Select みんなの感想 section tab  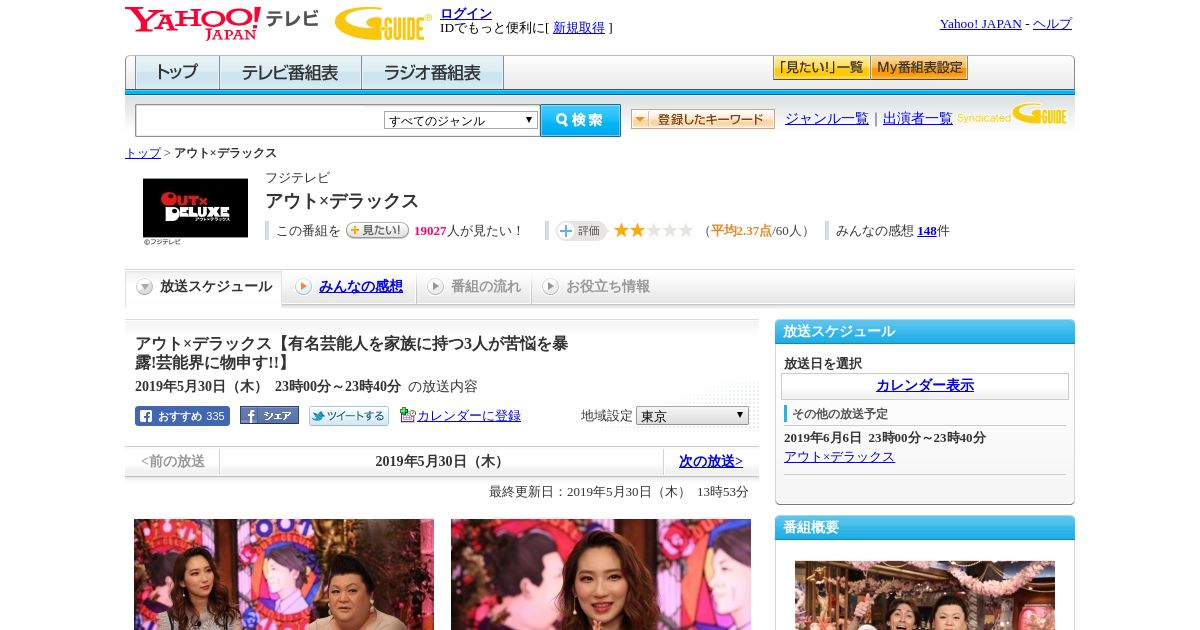point(350,287)
